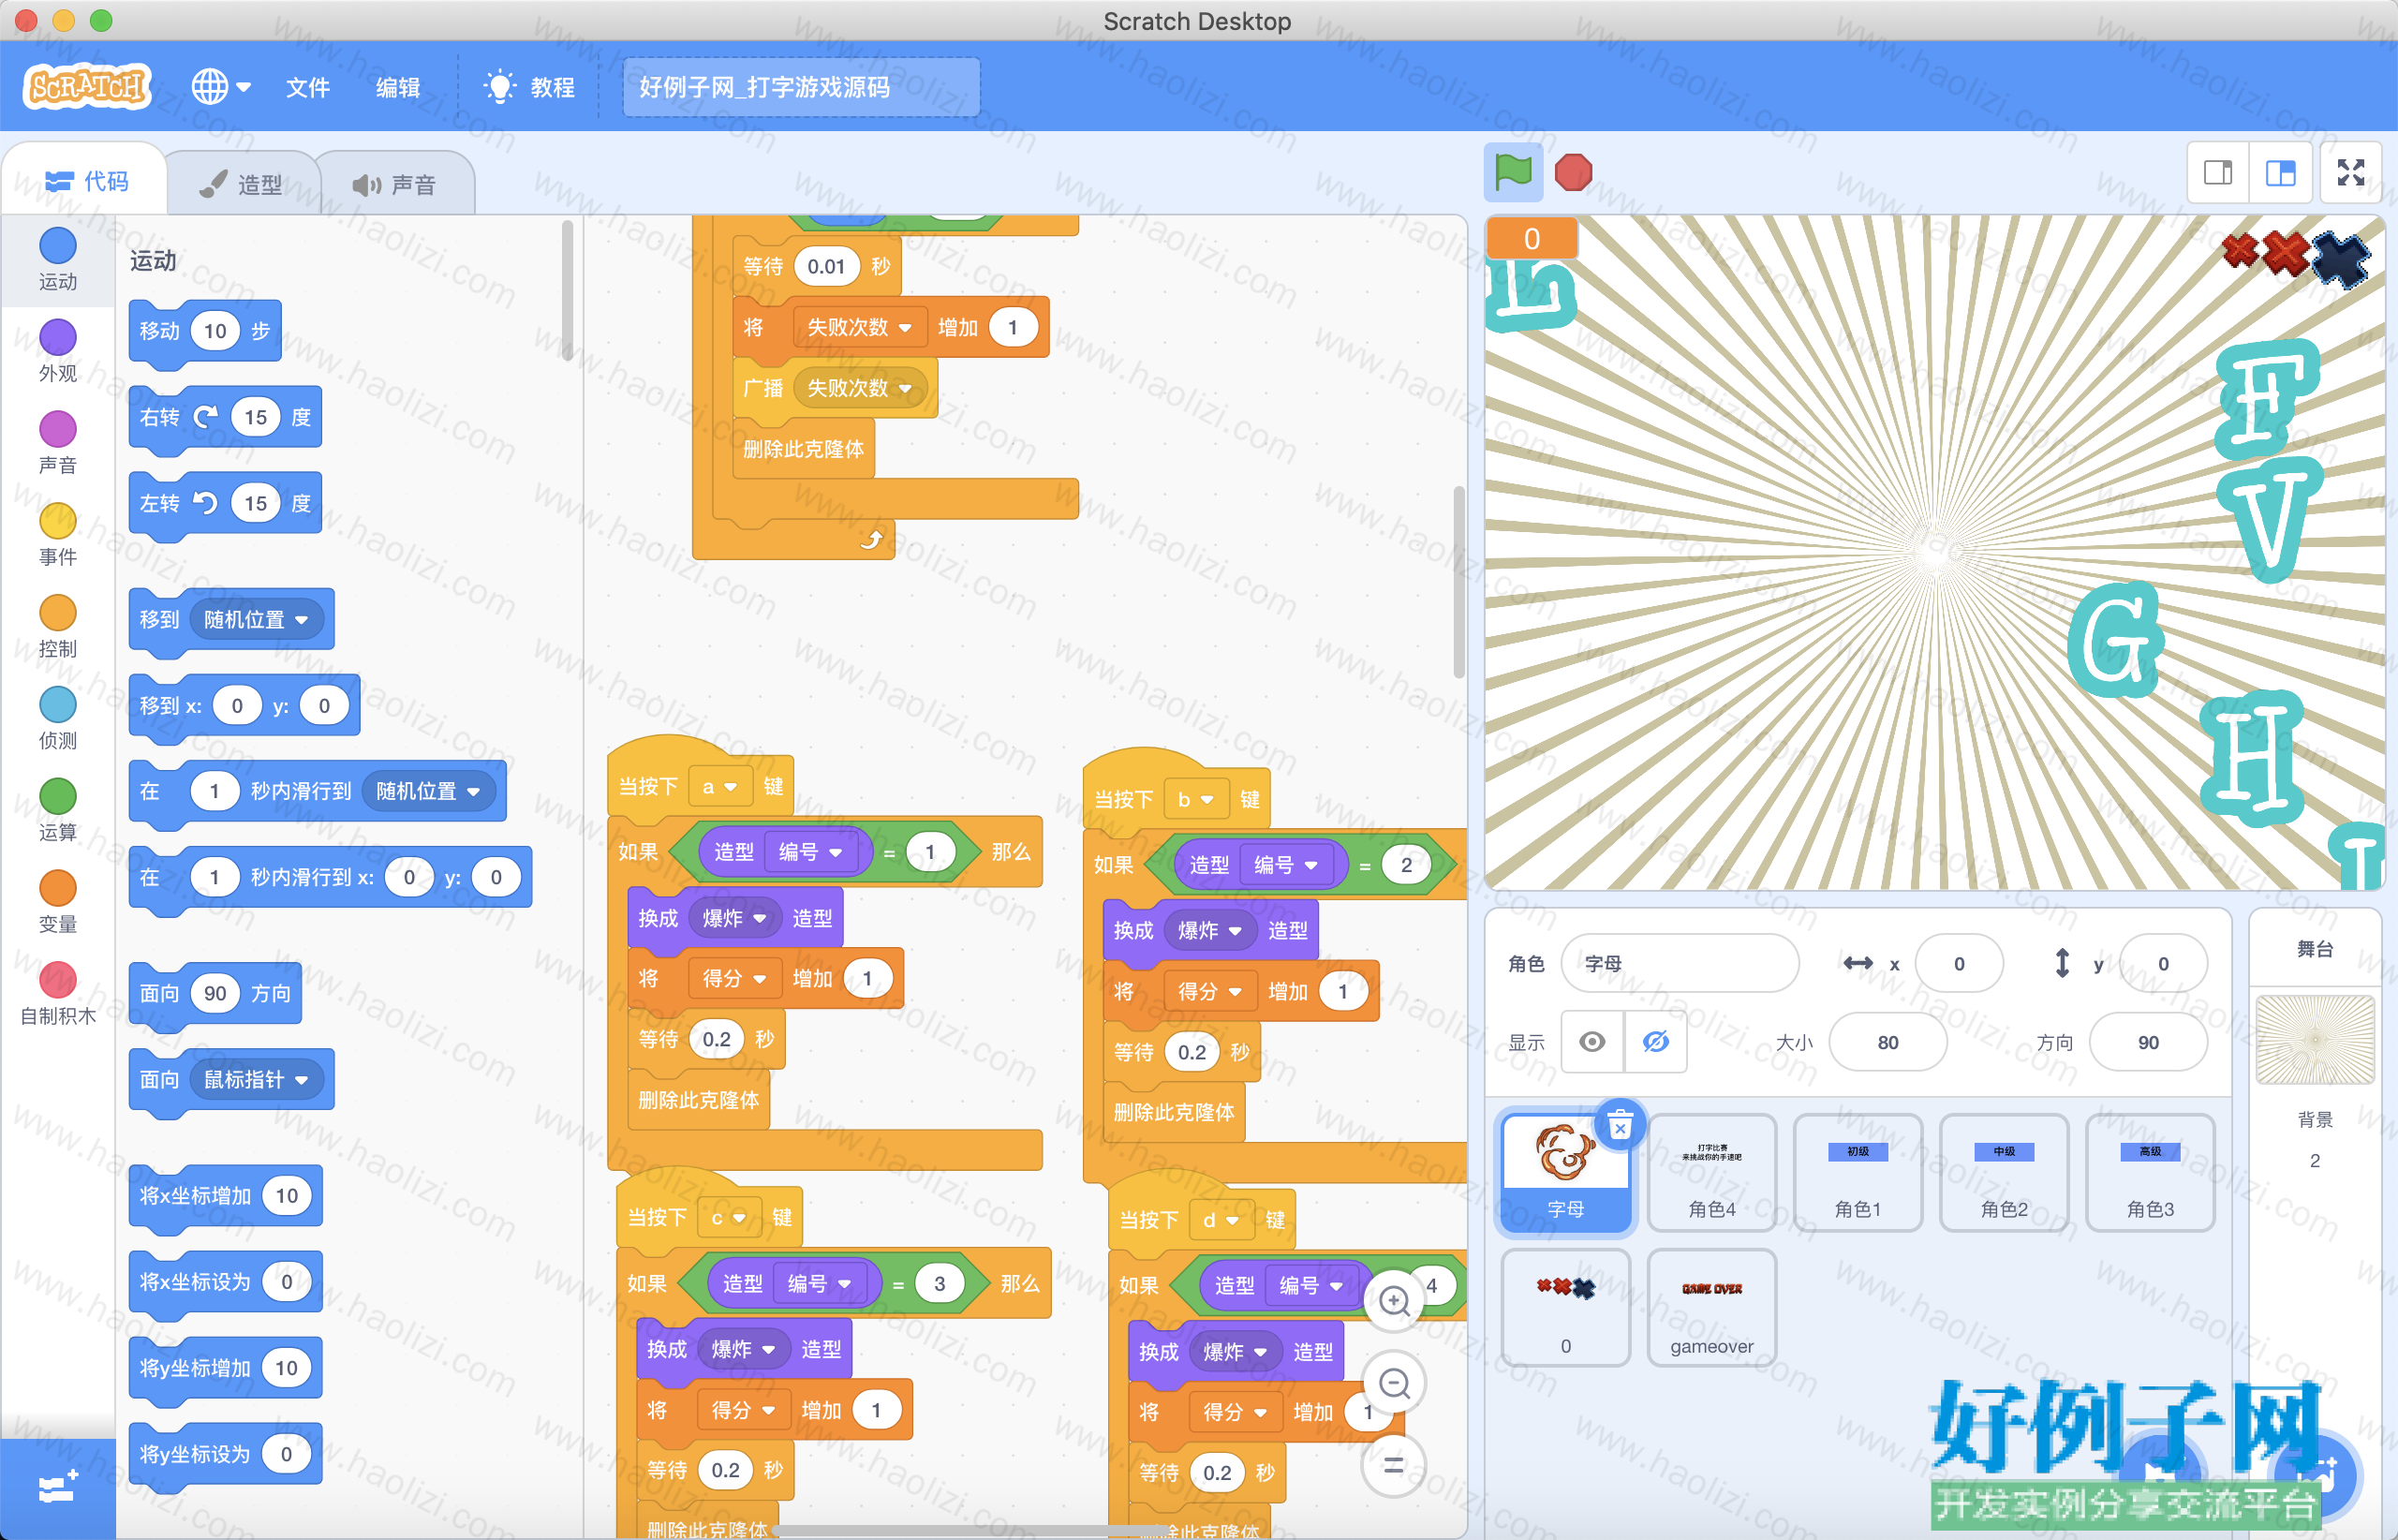Zoom out the code workspace
The height and width of the screenshot is (1540, 2398).
pyautogui.click(x=1394, y=1384)
